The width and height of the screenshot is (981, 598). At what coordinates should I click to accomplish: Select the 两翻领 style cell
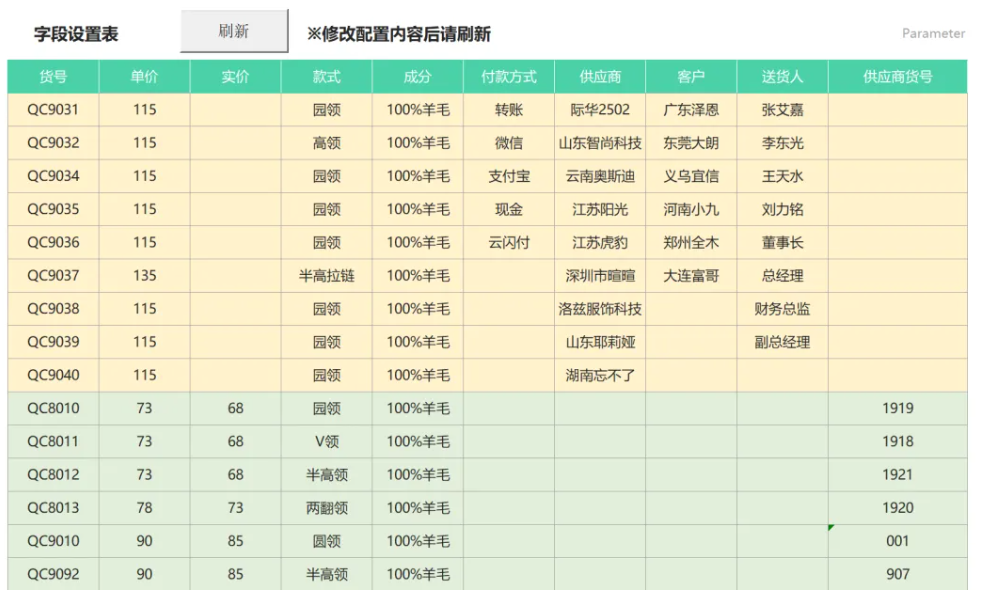click(x=327, y=508)
